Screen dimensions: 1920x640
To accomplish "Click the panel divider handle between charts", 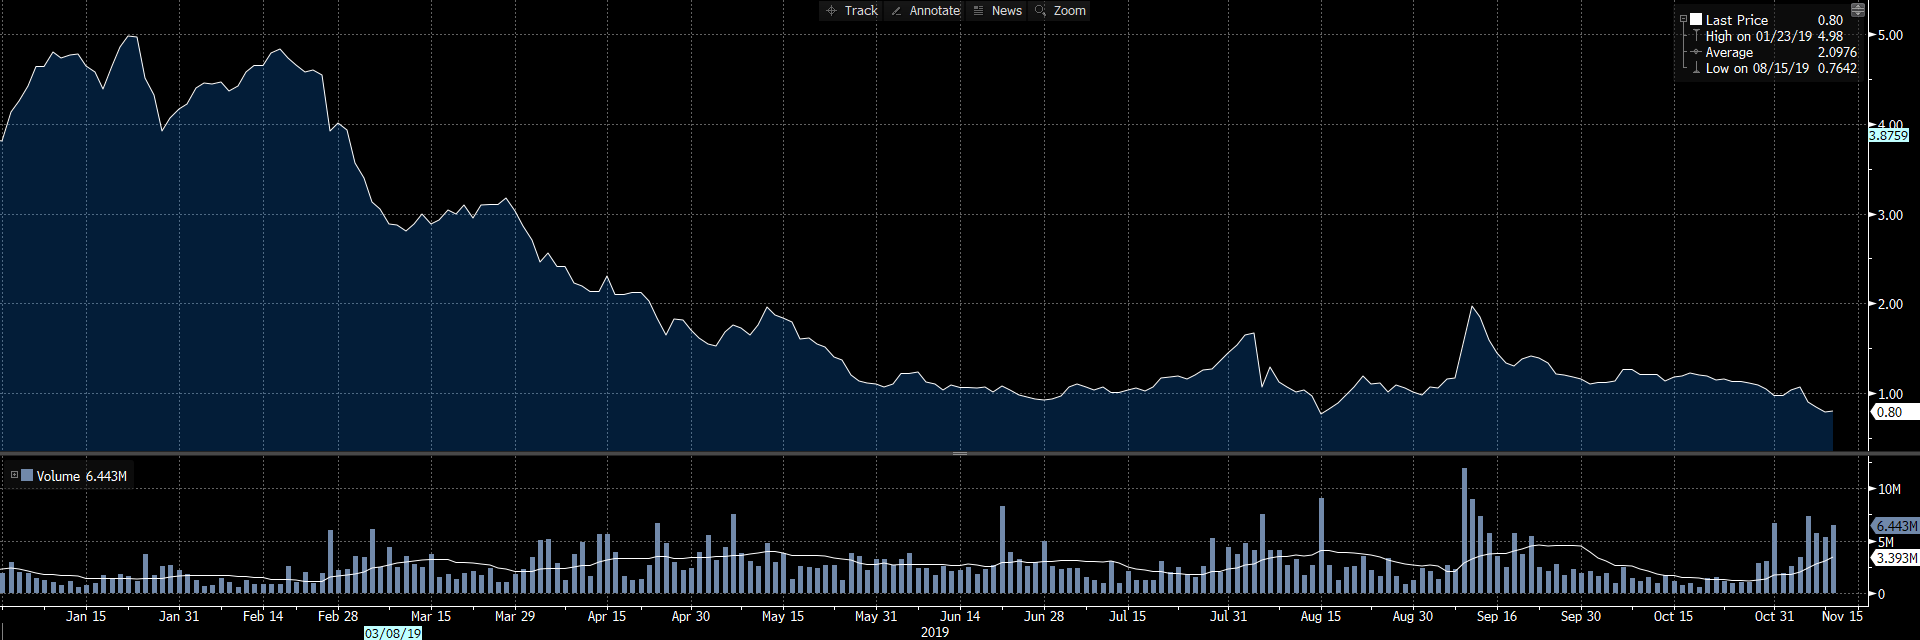I will point(960,454).
